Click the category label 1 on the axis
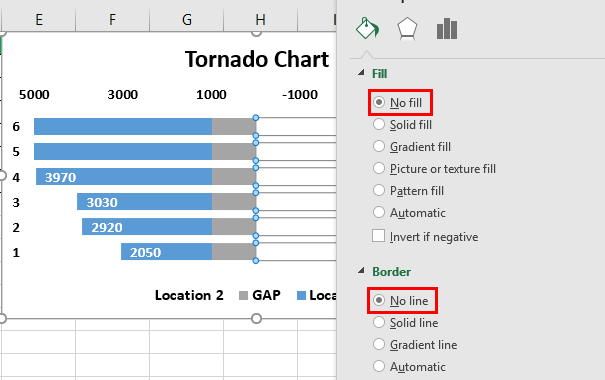 tap(16, 253)
